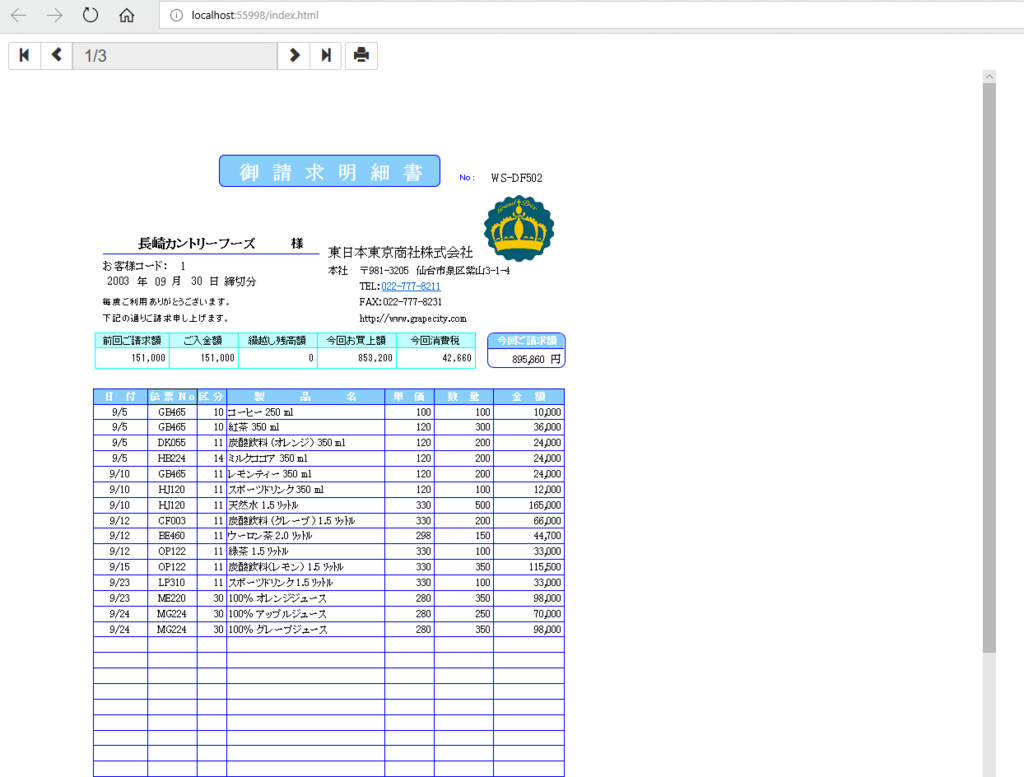Click slip number HE224

tap(172, 458)
